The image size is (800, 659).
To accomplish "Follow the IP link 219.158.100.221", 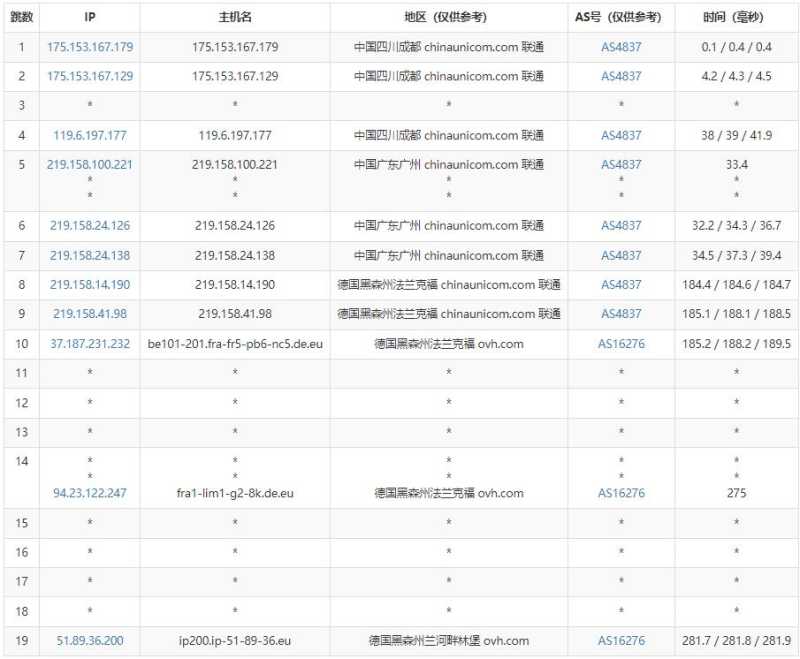I will (90, 165).
